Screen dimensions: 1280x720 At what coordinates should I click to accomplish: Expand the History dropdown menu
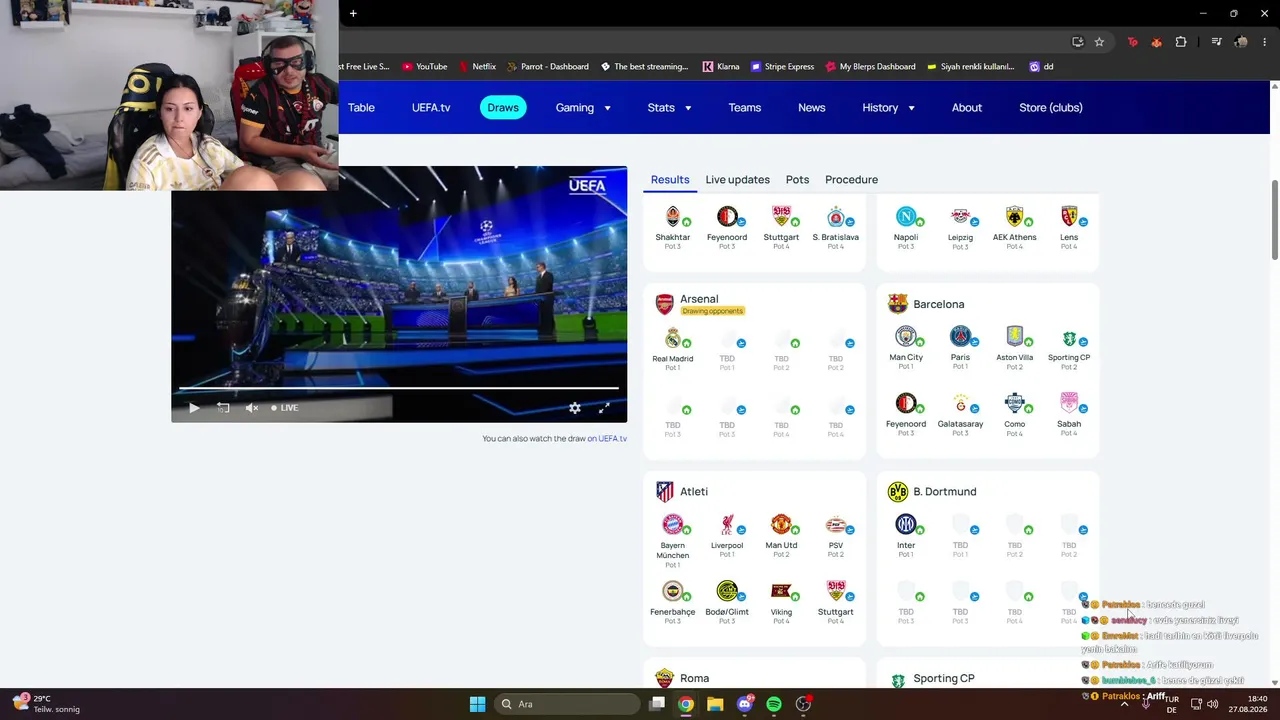tap(888, 108)
